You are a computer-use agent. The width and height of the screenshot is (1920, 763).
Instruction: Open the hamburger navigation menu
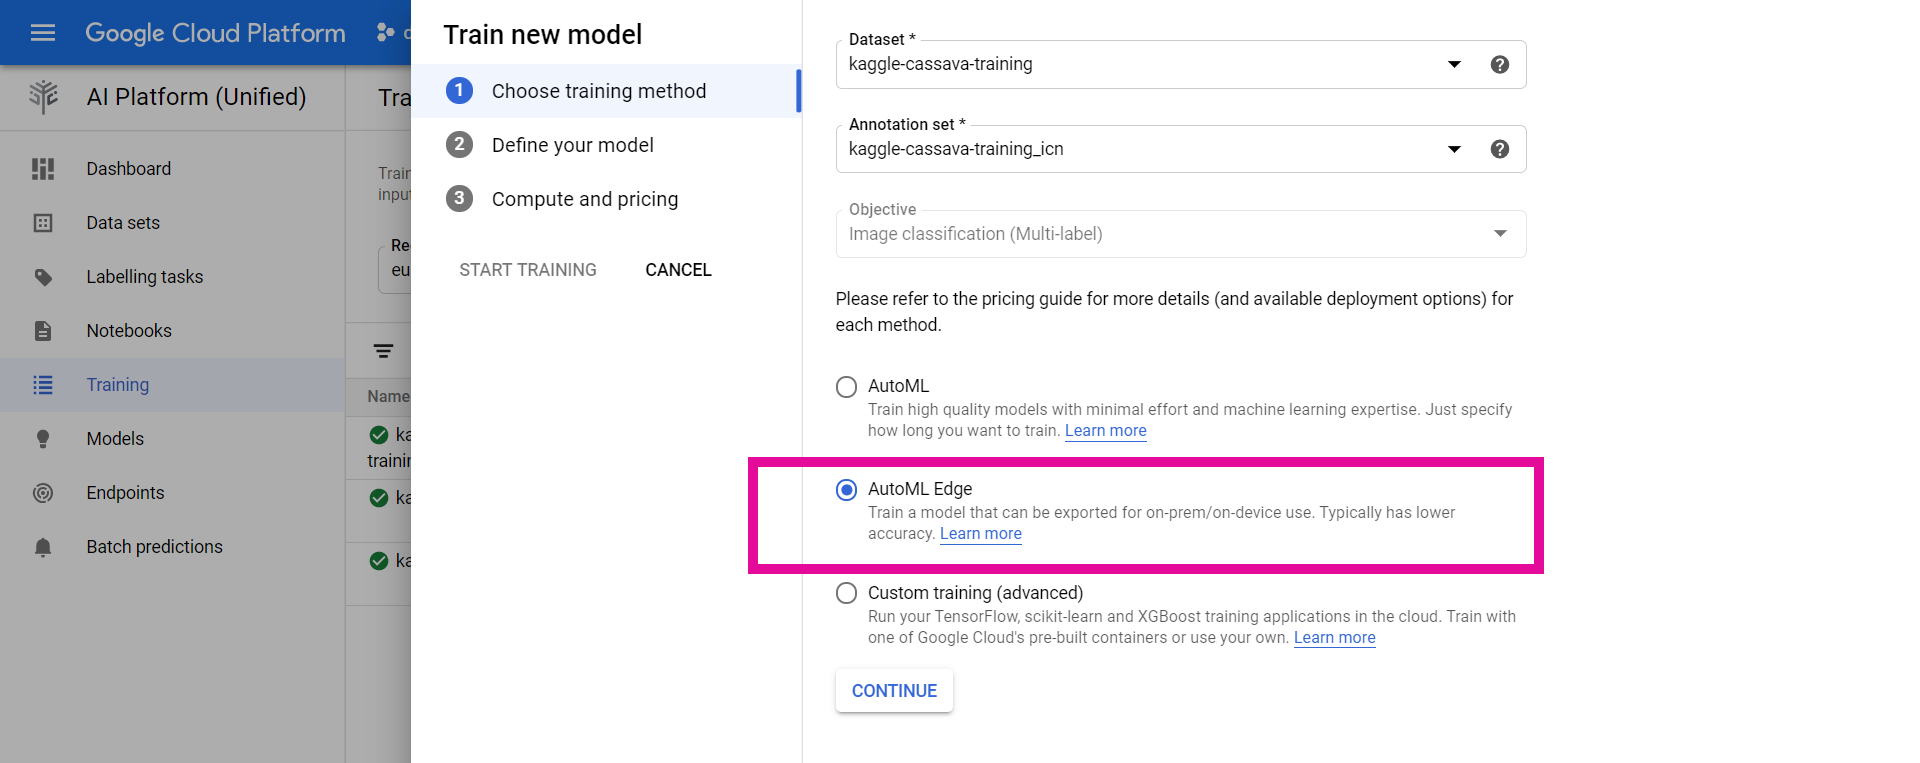43,33
